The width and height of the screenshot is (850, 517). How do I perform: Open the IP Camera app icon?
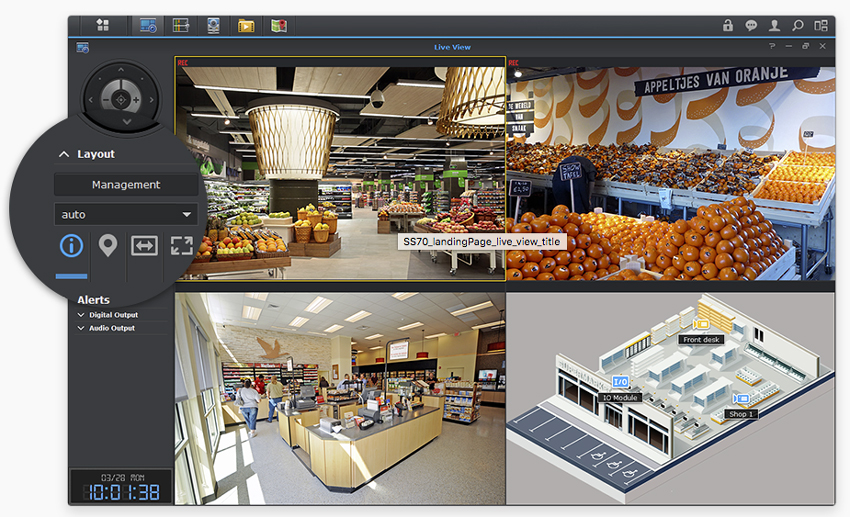click(214, 25)
